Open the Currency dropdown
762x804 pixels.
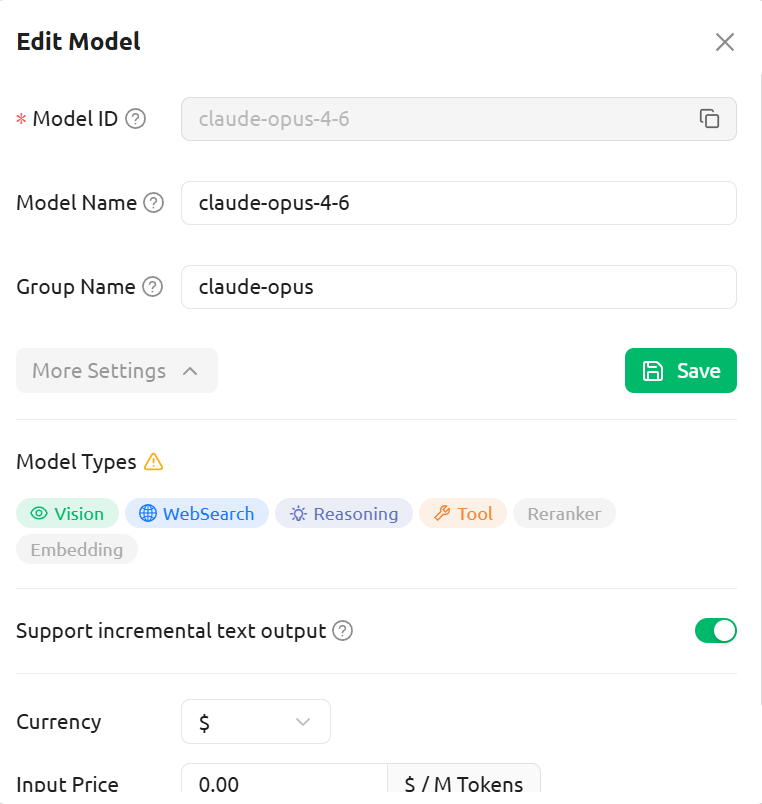click(x=255, y=722)
